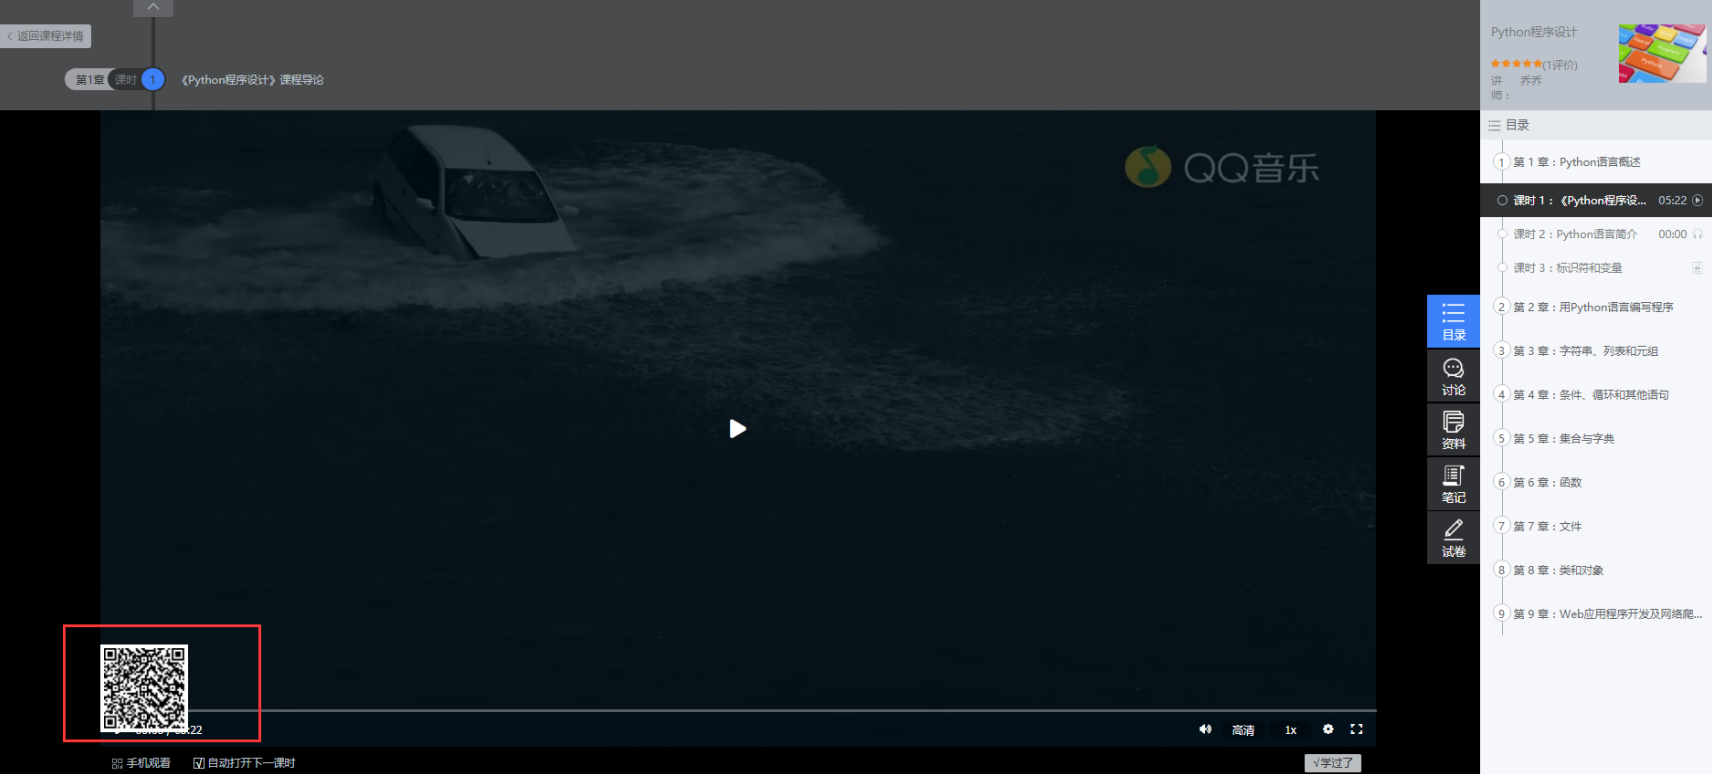Open the 目录 directory sidebar tab

pos(1453,321)
